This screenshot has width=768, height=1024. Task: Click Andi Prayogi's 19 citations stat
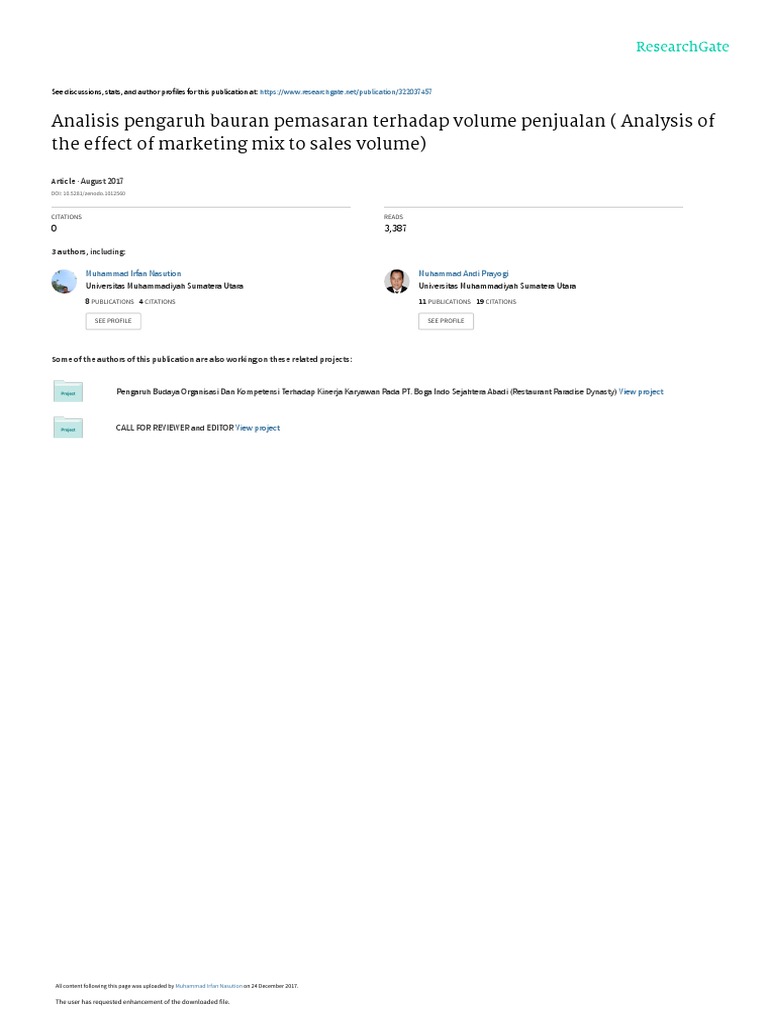[x=496, y=301]
